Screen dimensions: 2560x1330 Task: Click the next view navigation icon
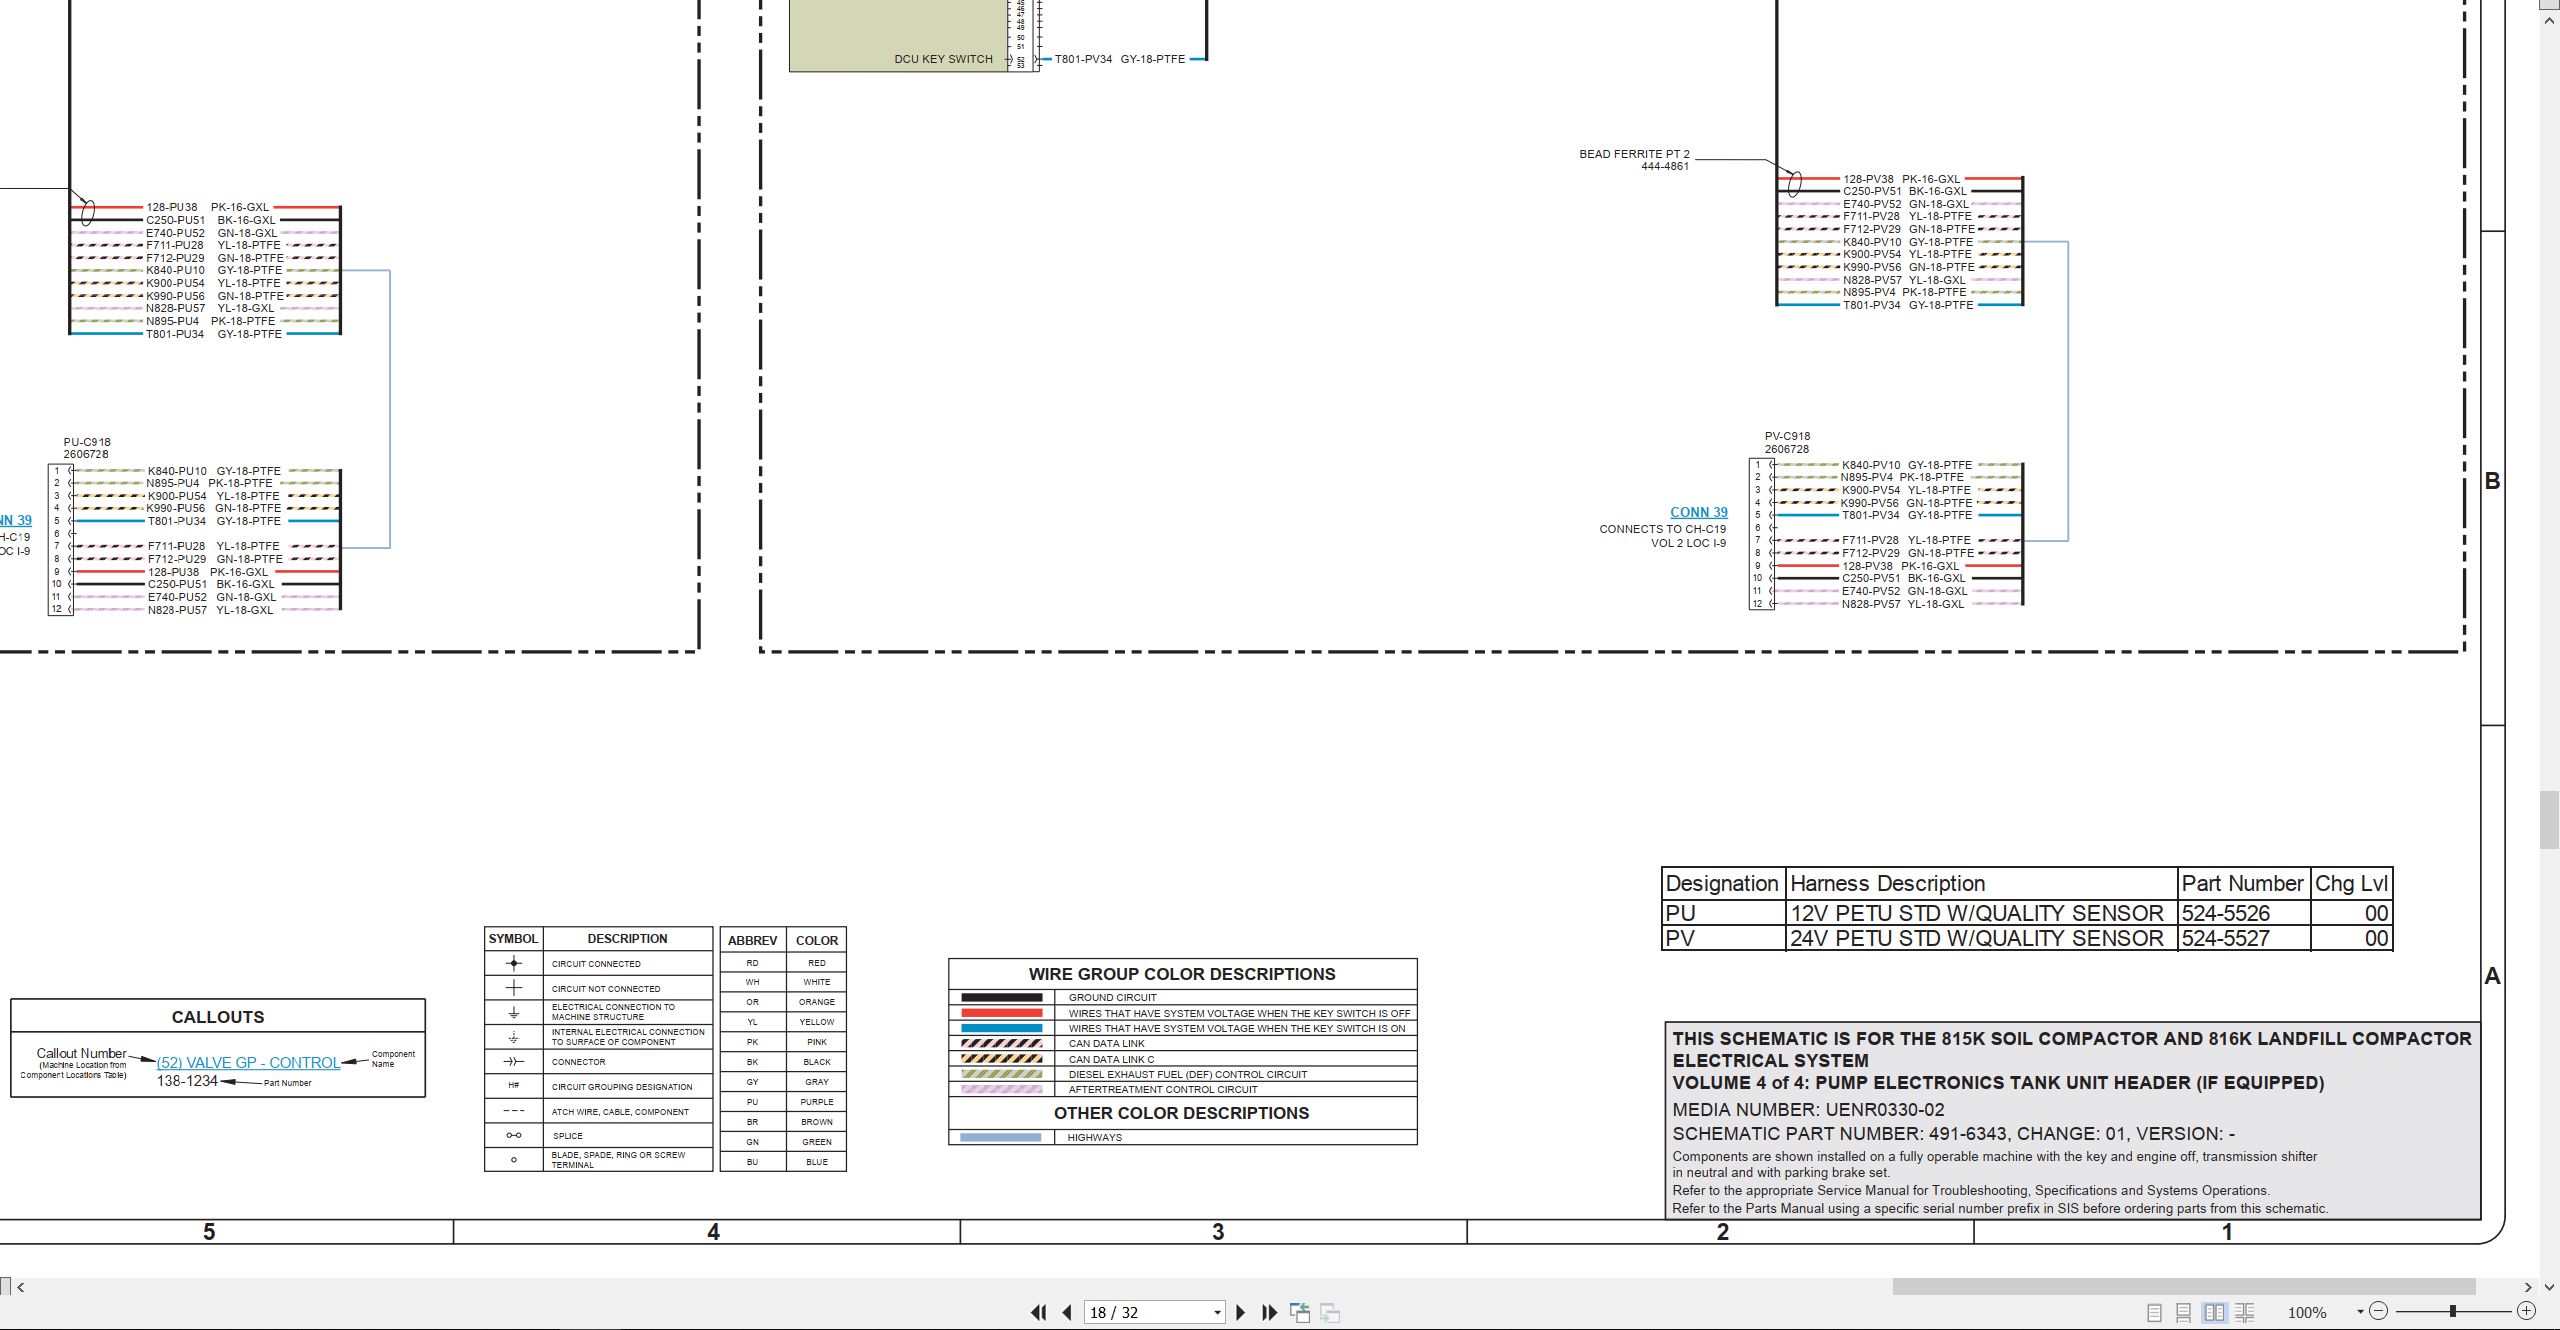pos(1330,1312)
